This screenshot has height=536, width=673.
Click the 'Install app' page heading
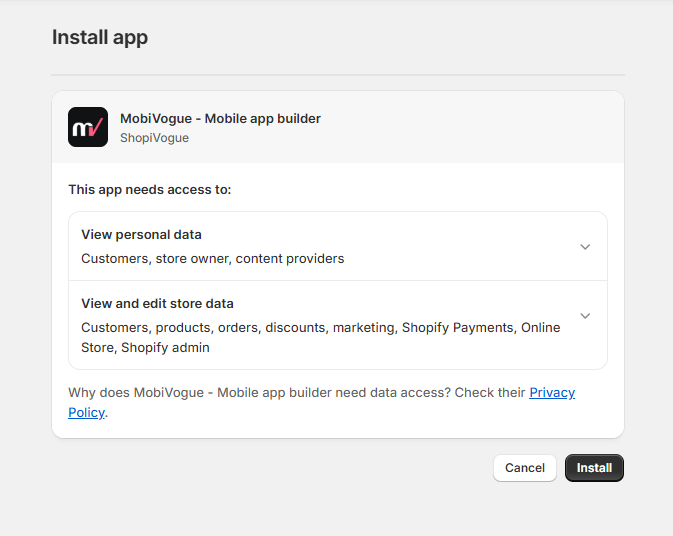point(100,37)
